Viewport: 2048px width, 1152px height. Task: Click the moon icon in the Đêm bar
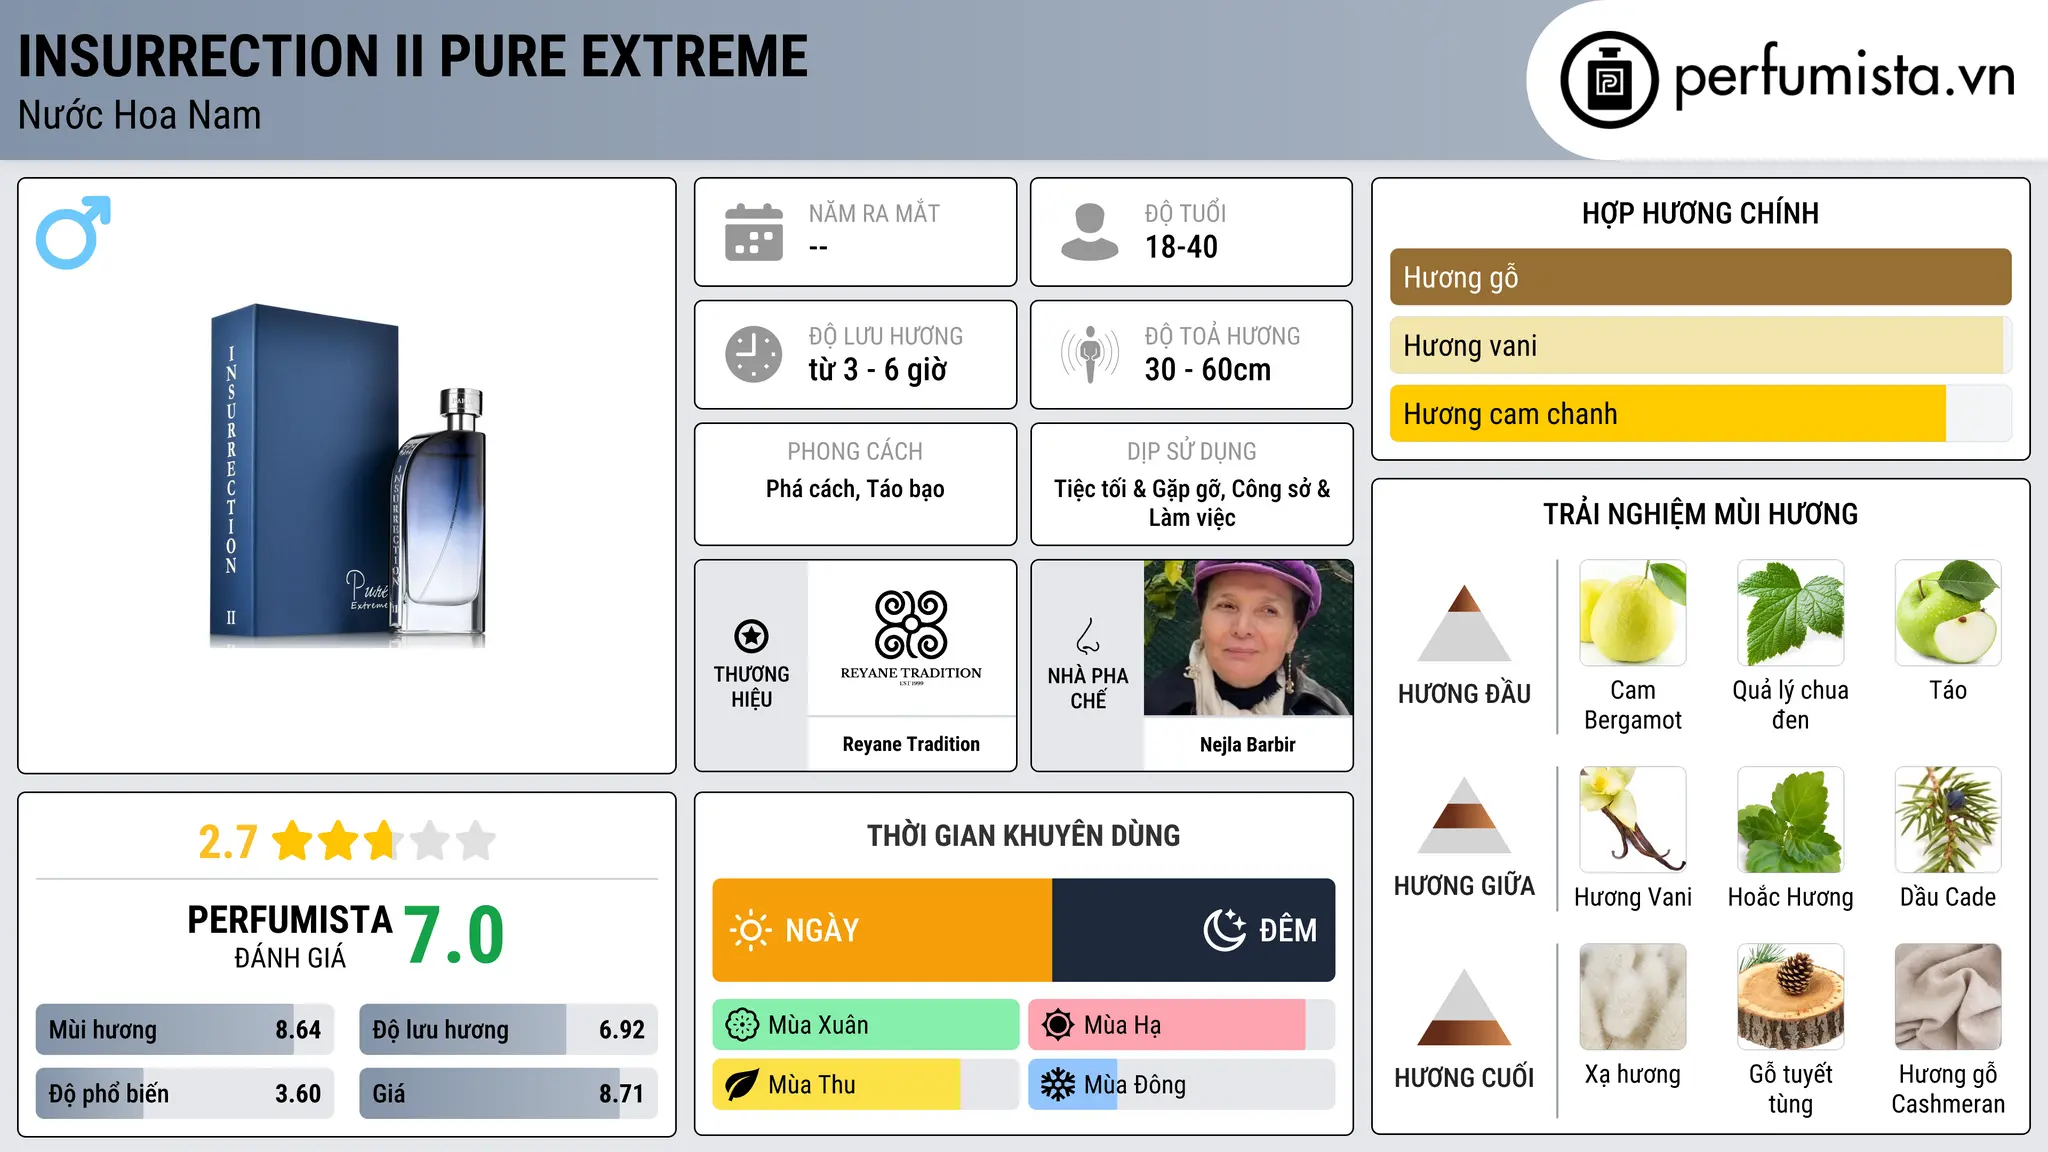click(1225, 930)
